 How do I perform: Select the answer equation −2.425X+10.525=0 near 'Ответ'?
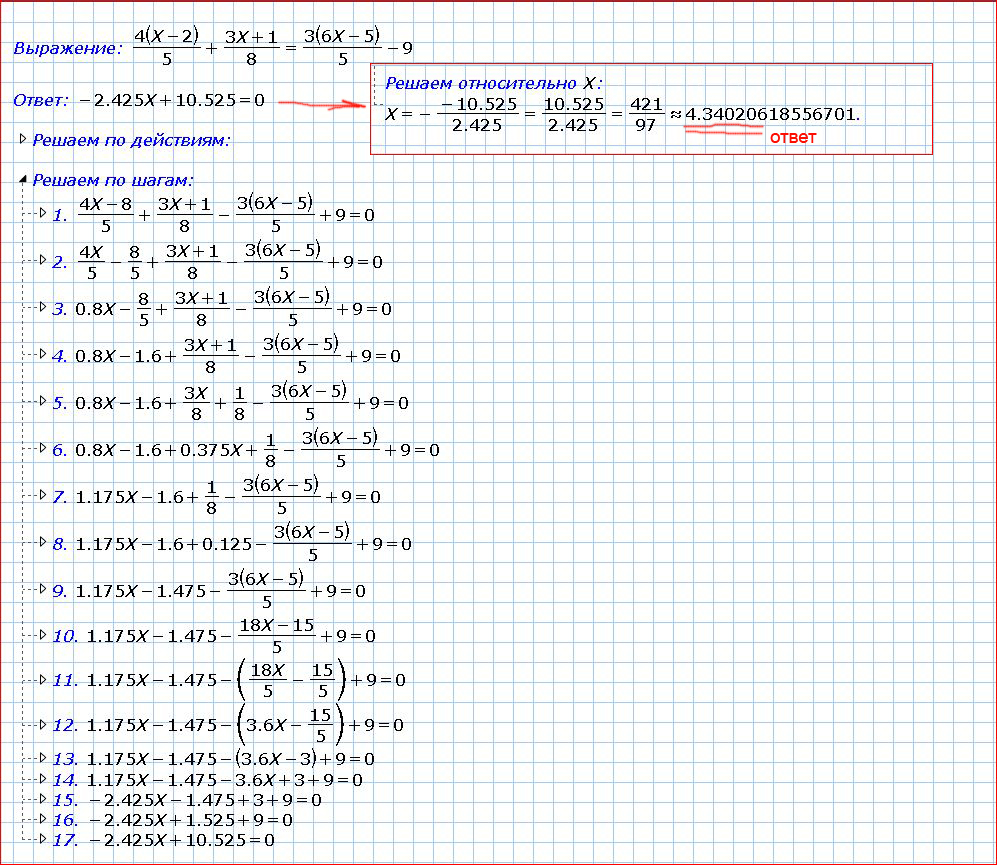pyautogui.click(x=172, y=100)
